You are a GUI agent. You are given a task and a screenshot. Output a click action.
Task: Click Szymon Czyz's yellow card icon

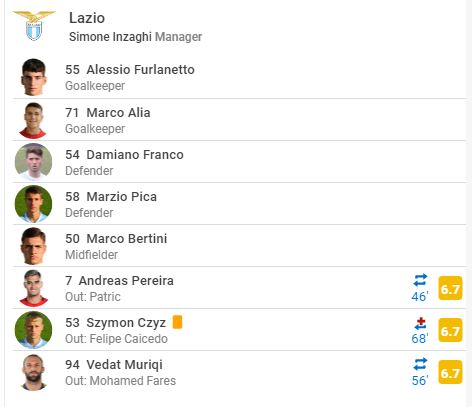point(177,322)
